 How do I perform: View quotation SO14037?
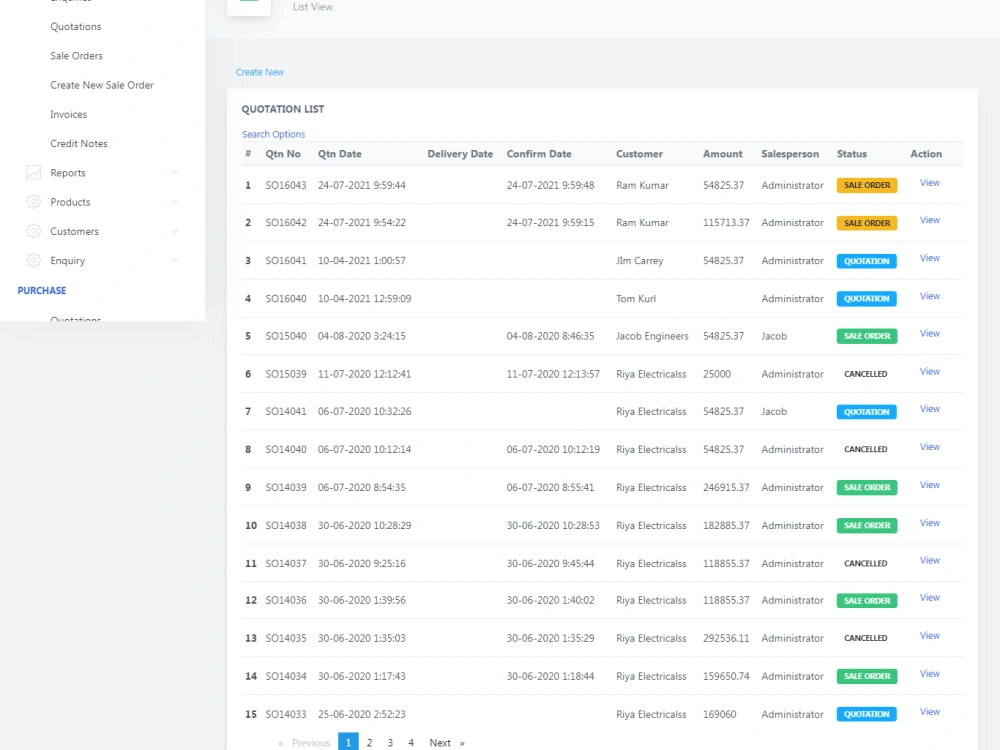(x=929, y=561)
